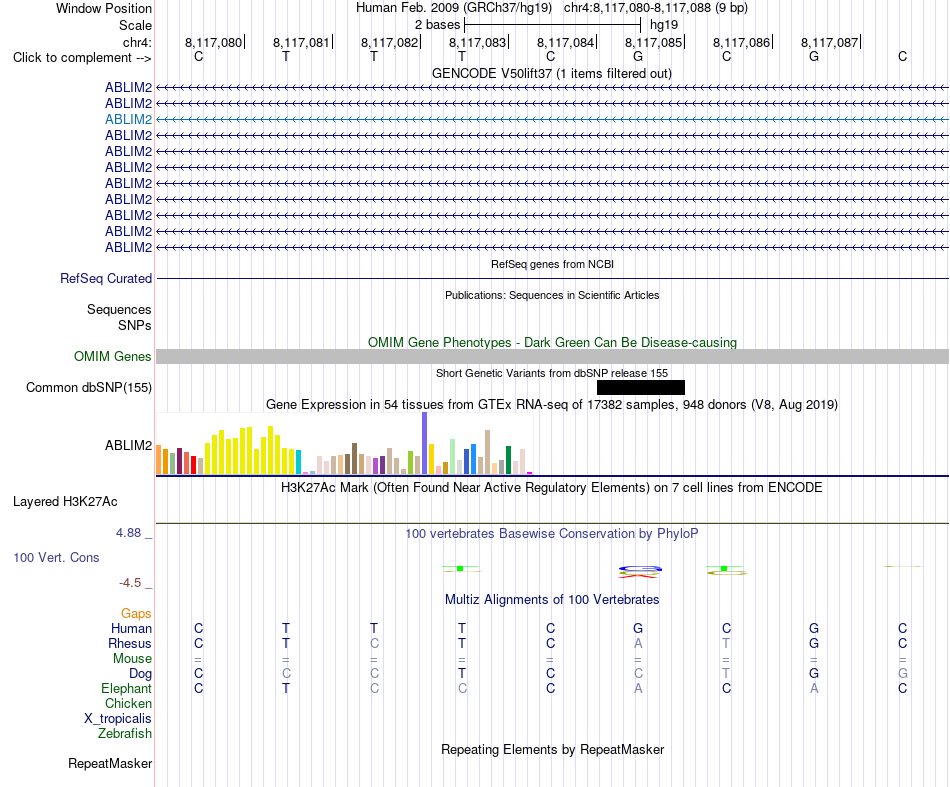Select the chr4: ruler label
This screenshot has width=950, height=787.
tap(137, 42)
